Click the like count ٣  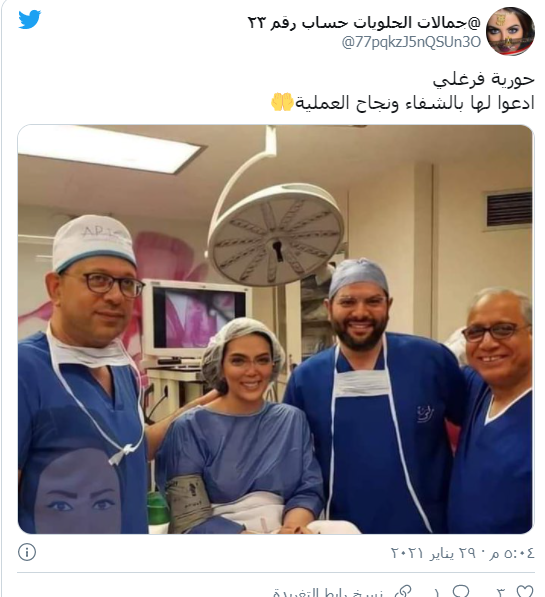tap(502, 592)
